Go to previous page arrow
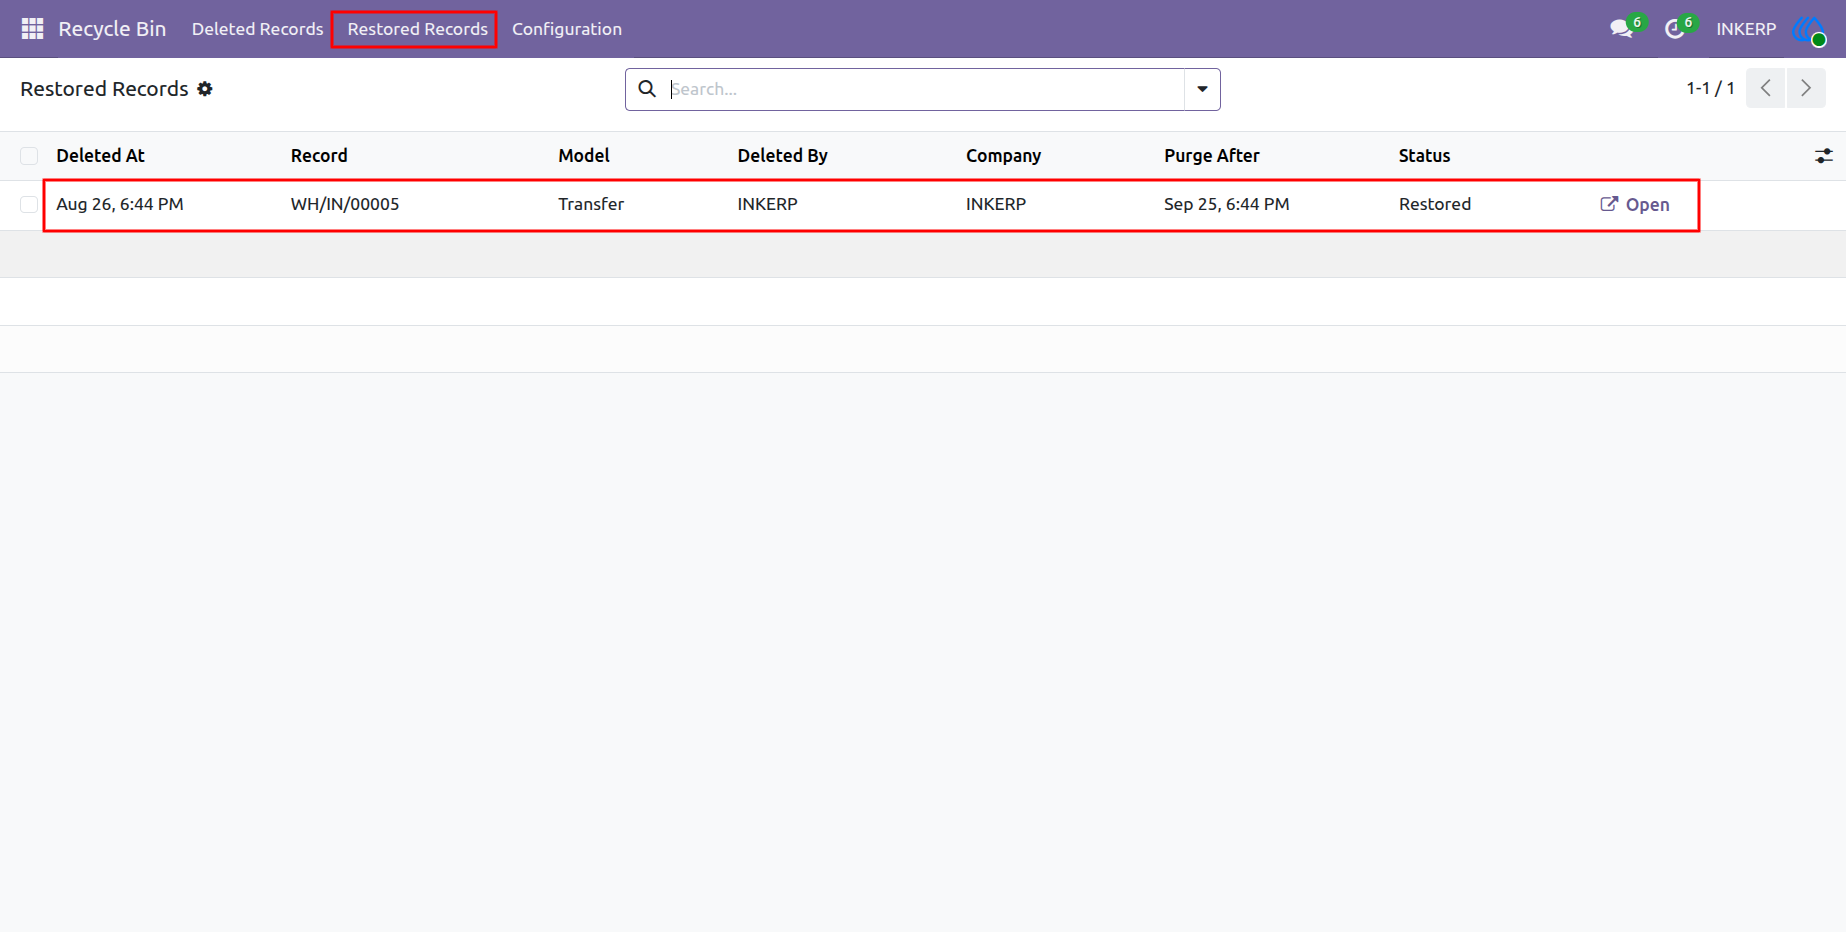Image resolution: width=1846 pixels, height=932 pixels. tap(1766, 88)
